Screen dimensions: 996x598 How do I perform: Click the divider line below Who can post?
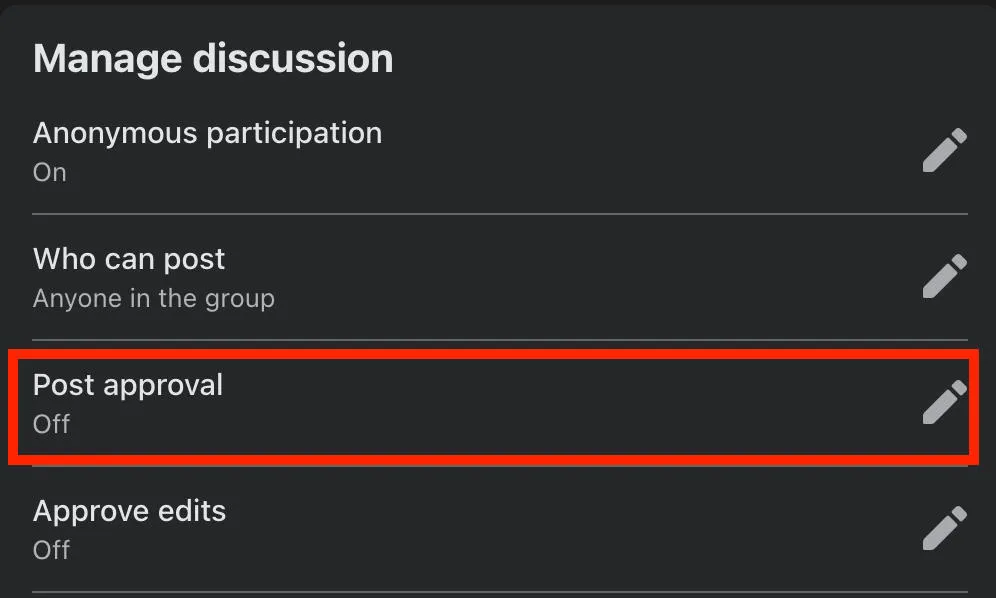point(500,340)
